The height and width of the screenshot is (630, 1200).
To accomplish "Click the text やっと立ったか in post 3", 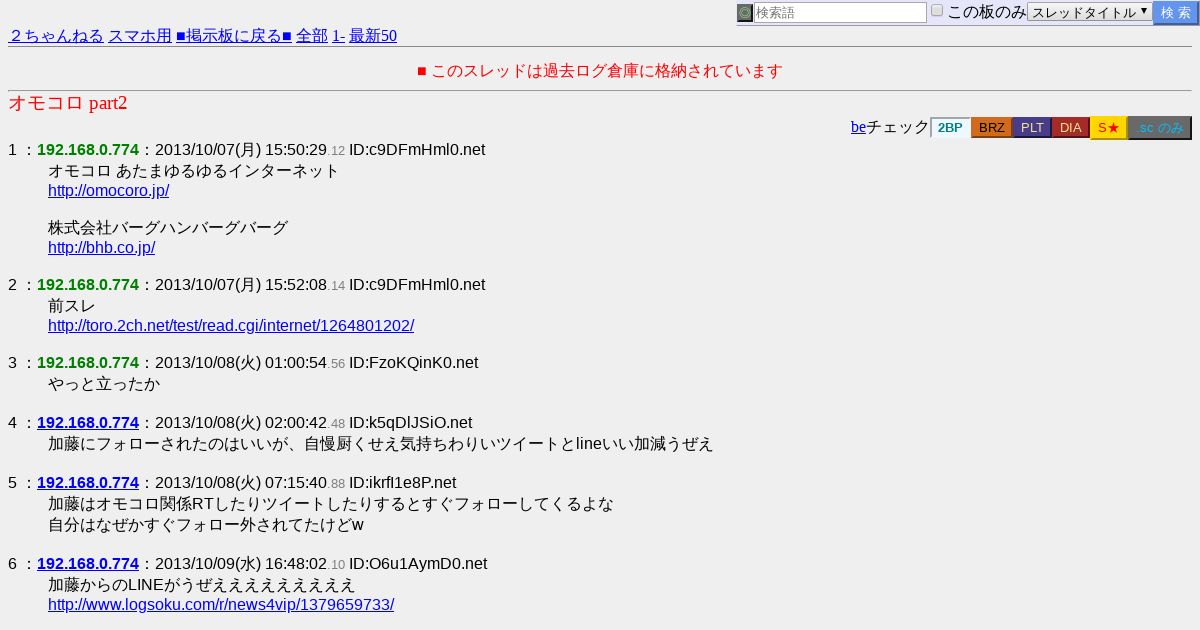I will [104, 383].
